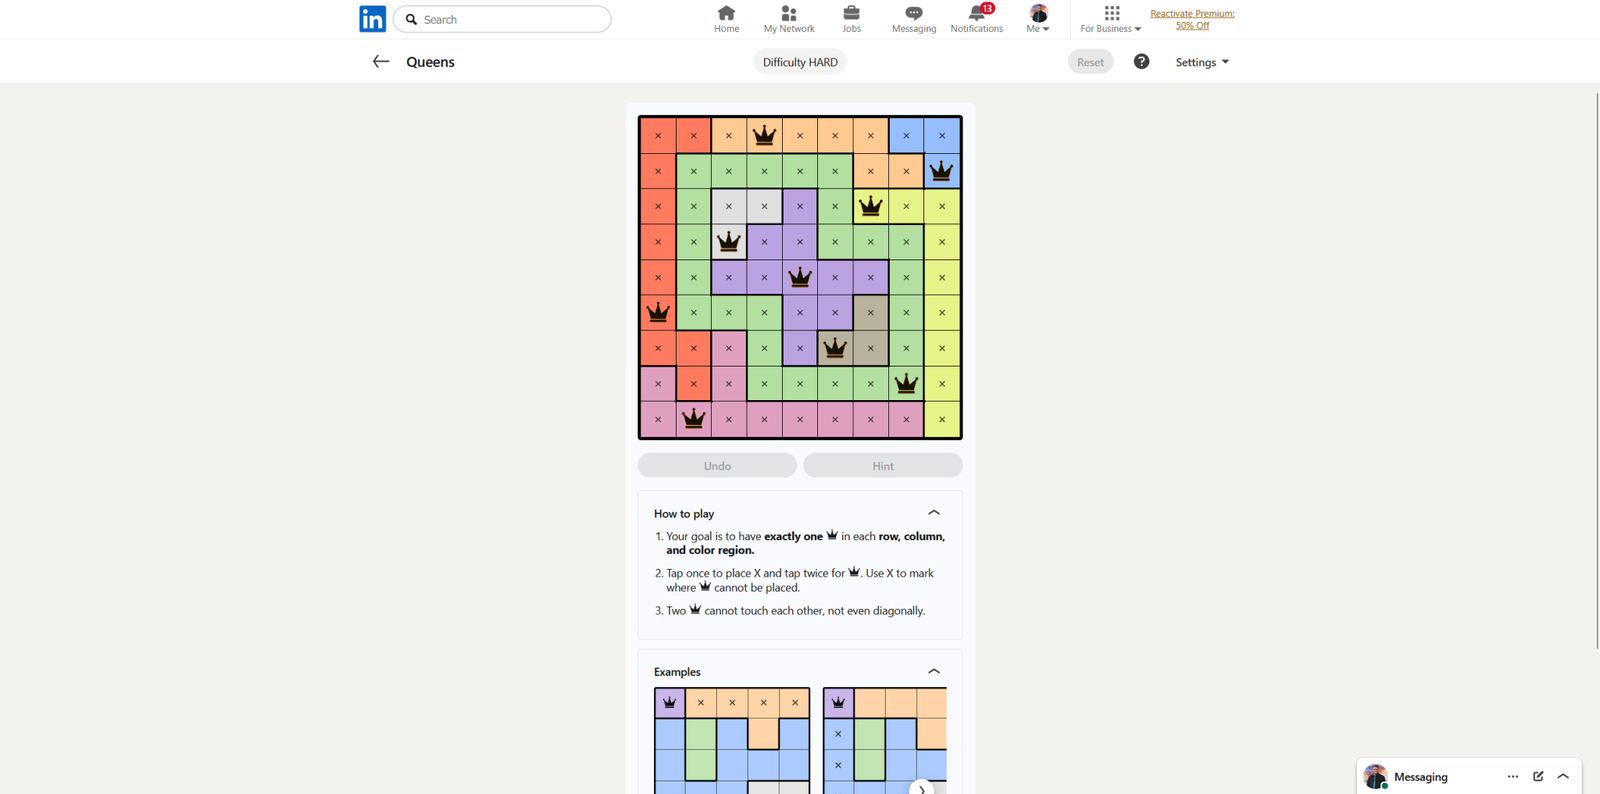Open the For Business dropdown
Viewport: 1600px width, 794px height.
point(1111,19)
